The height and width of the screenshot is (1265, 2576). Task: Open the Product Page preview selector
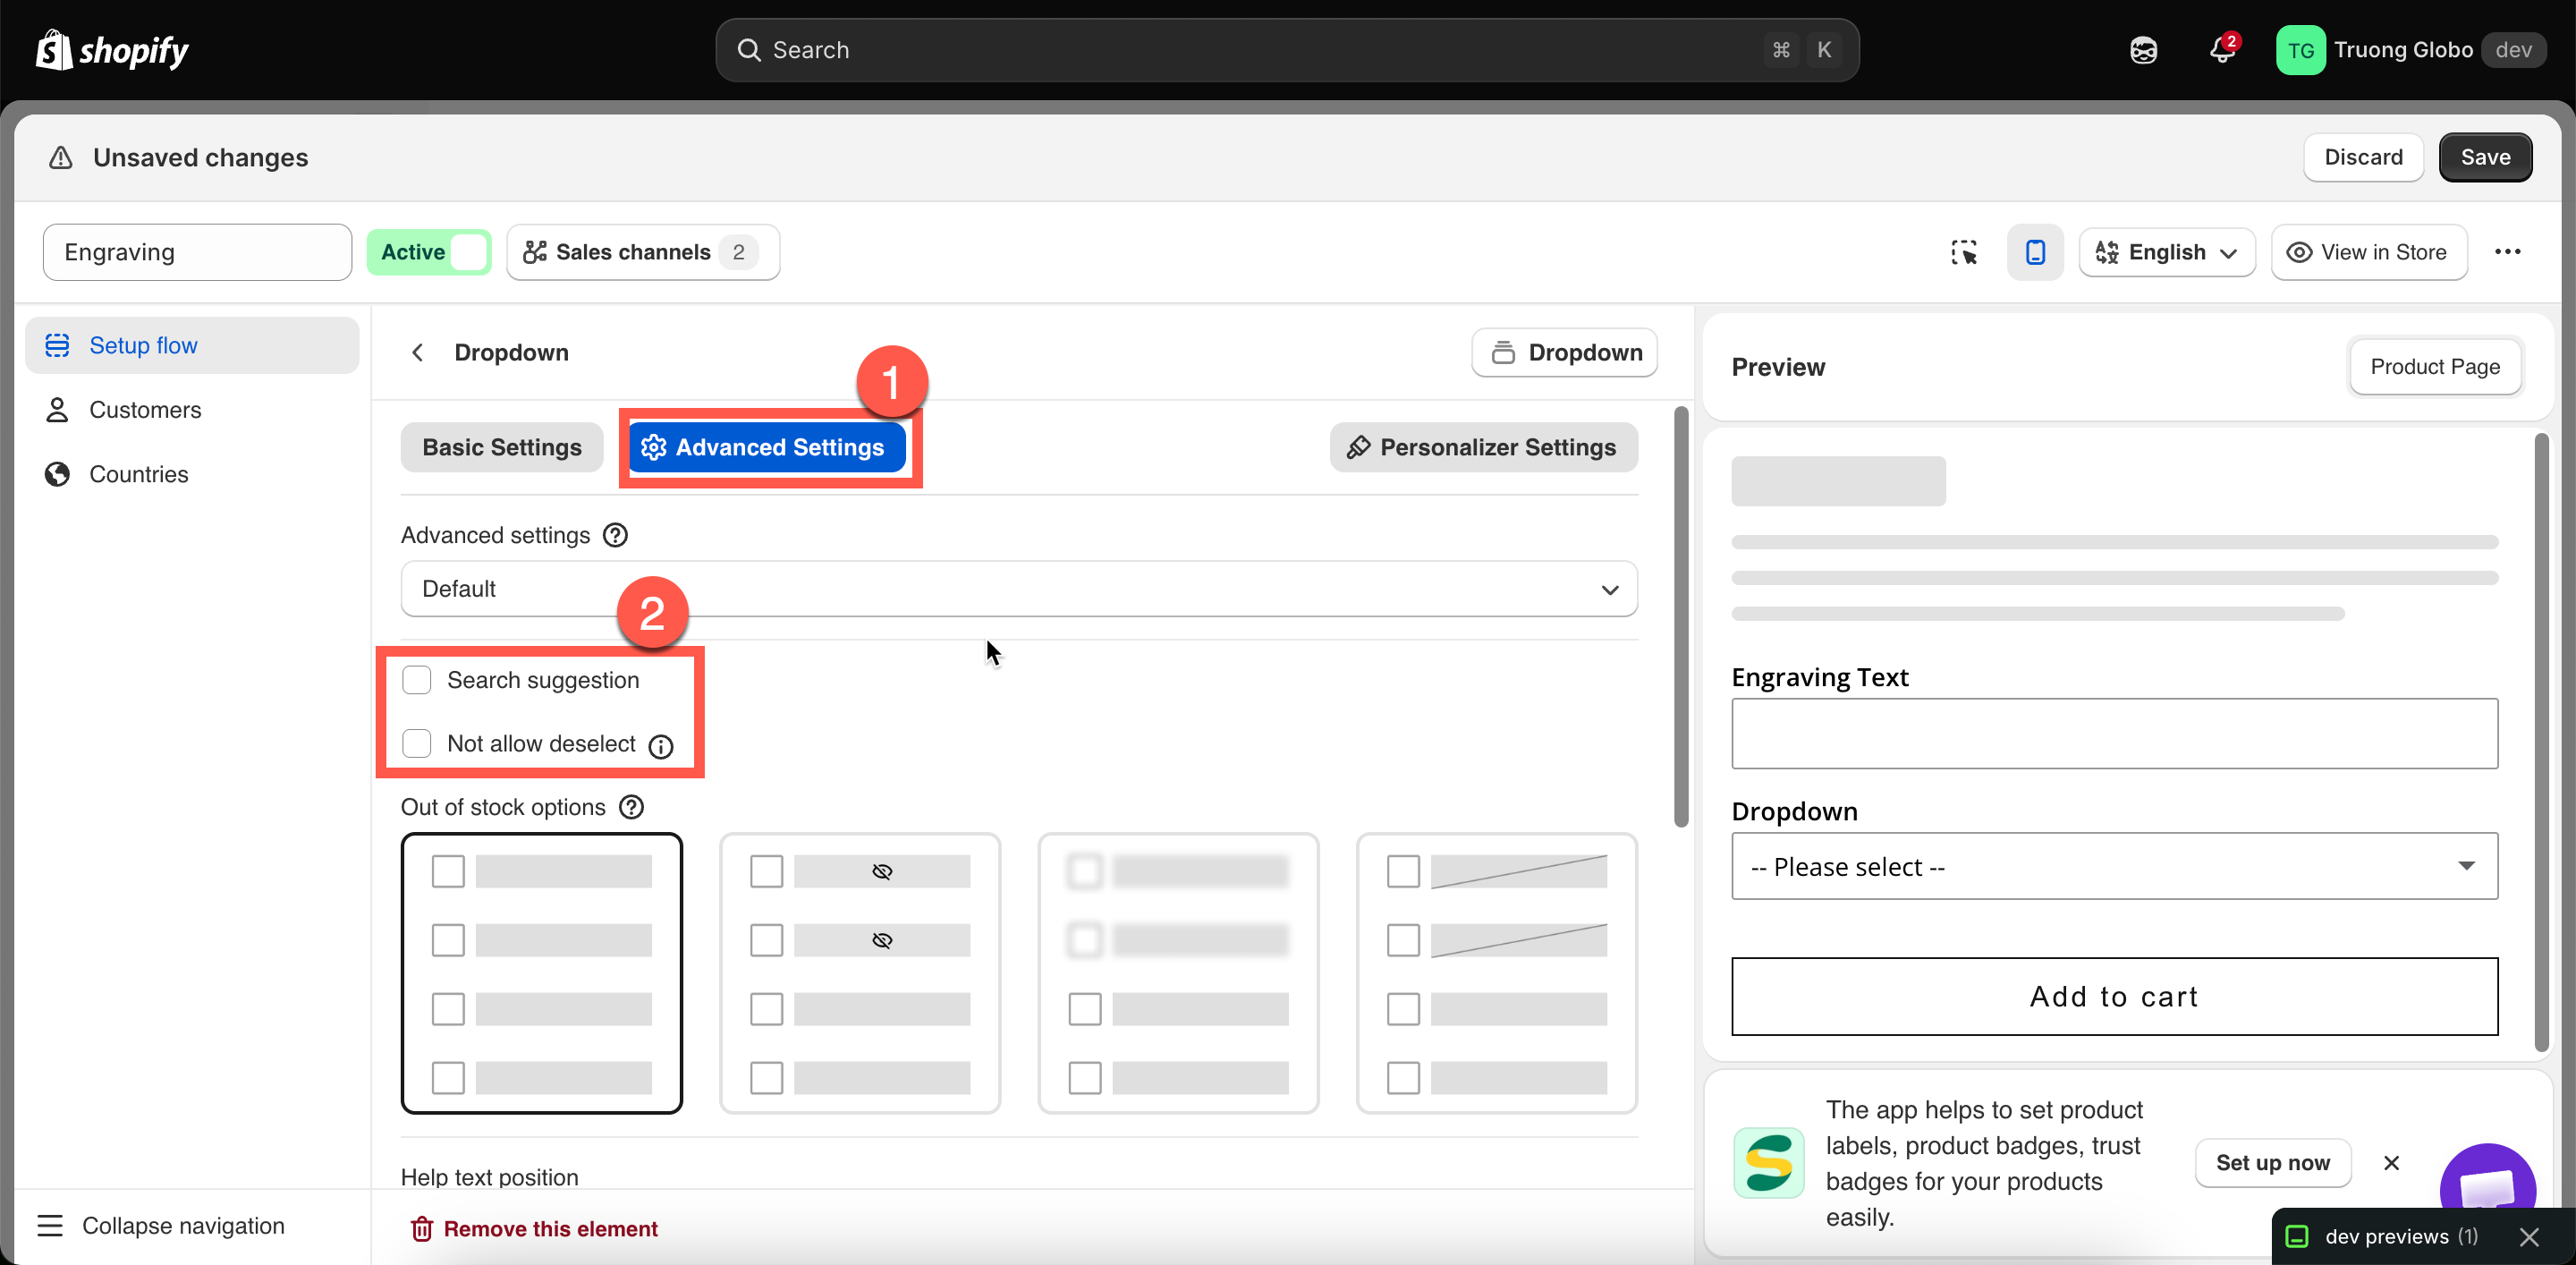tap(2435, 366)
